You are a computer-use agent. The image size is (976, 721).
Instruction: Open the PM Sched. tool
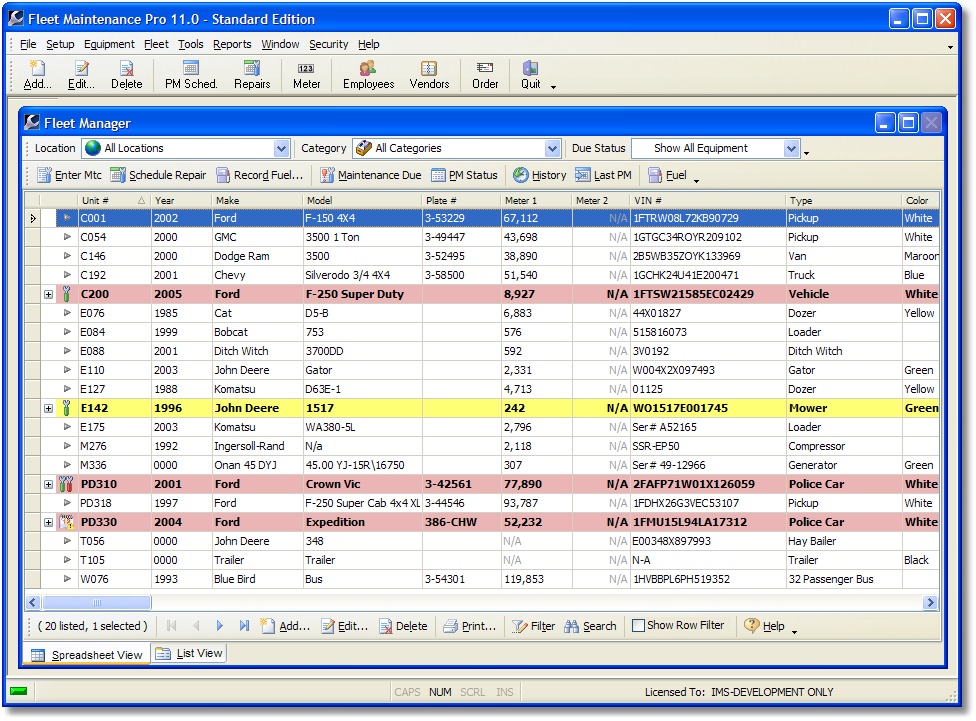190,75
